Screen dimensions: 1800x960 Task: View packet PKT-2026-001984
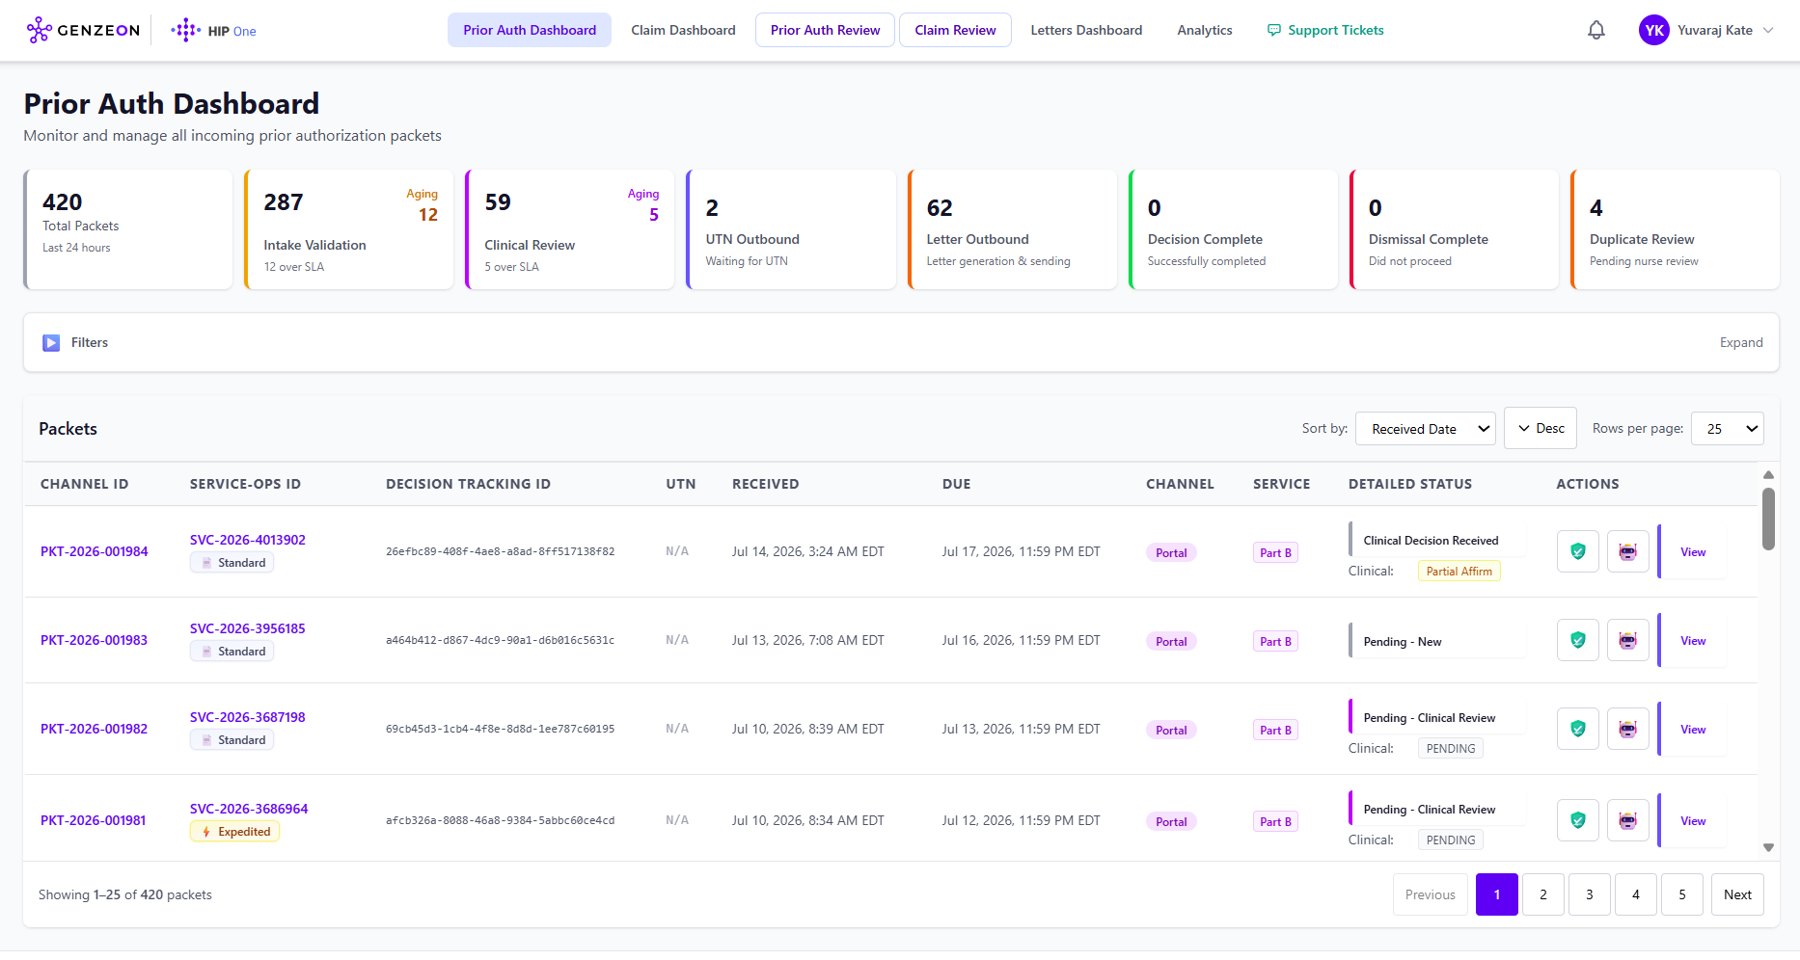(x=1693, y=552)
